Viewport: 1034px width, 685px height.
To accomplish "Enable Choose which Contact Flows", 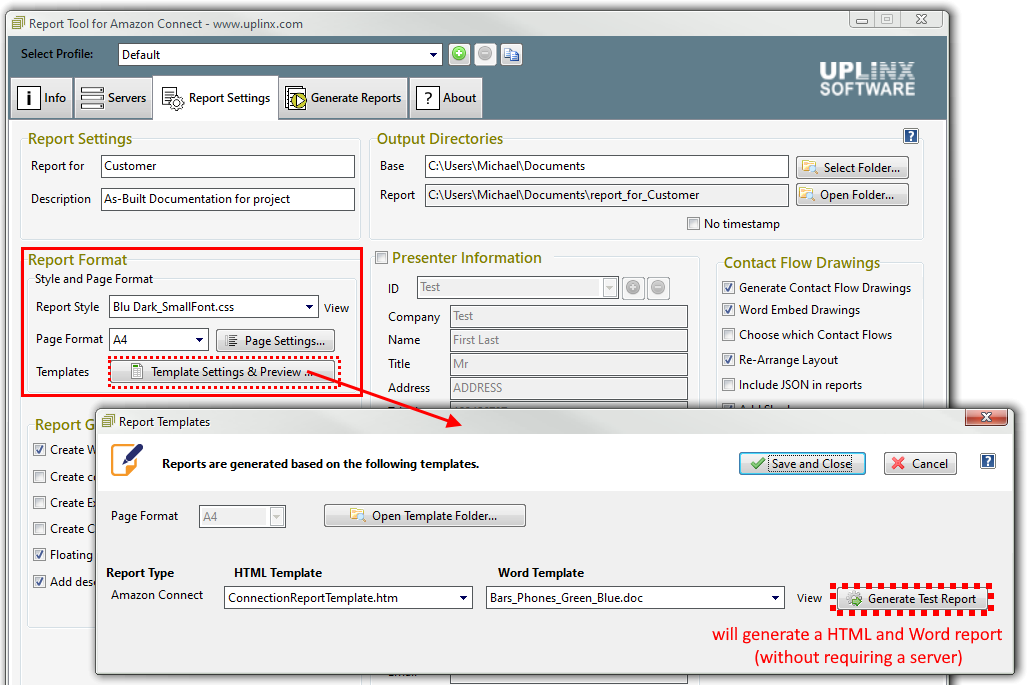I will click(728, 334).
